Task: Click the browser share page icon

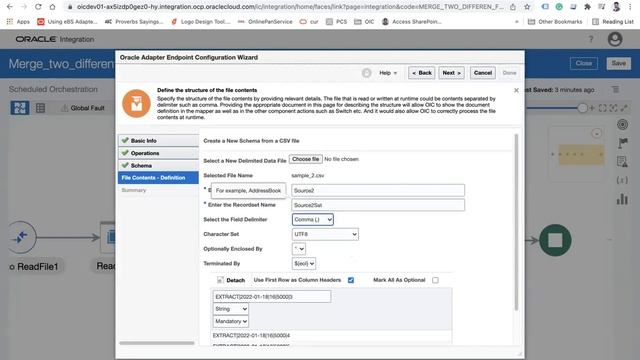Action: [513, 7]
